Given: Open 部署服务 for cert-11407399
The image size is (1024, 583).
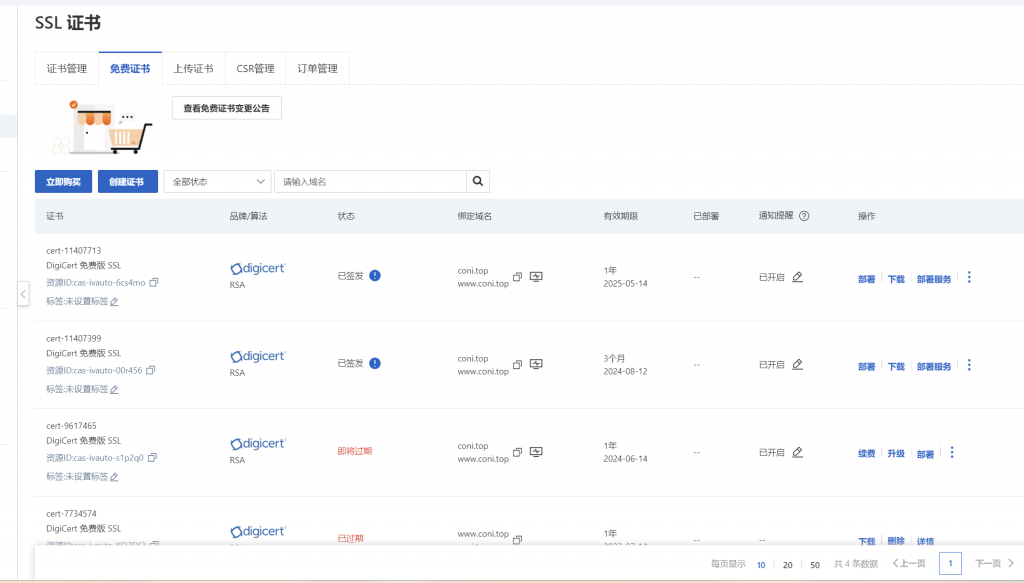Looking at the screenshot, I should click(934, 366).
